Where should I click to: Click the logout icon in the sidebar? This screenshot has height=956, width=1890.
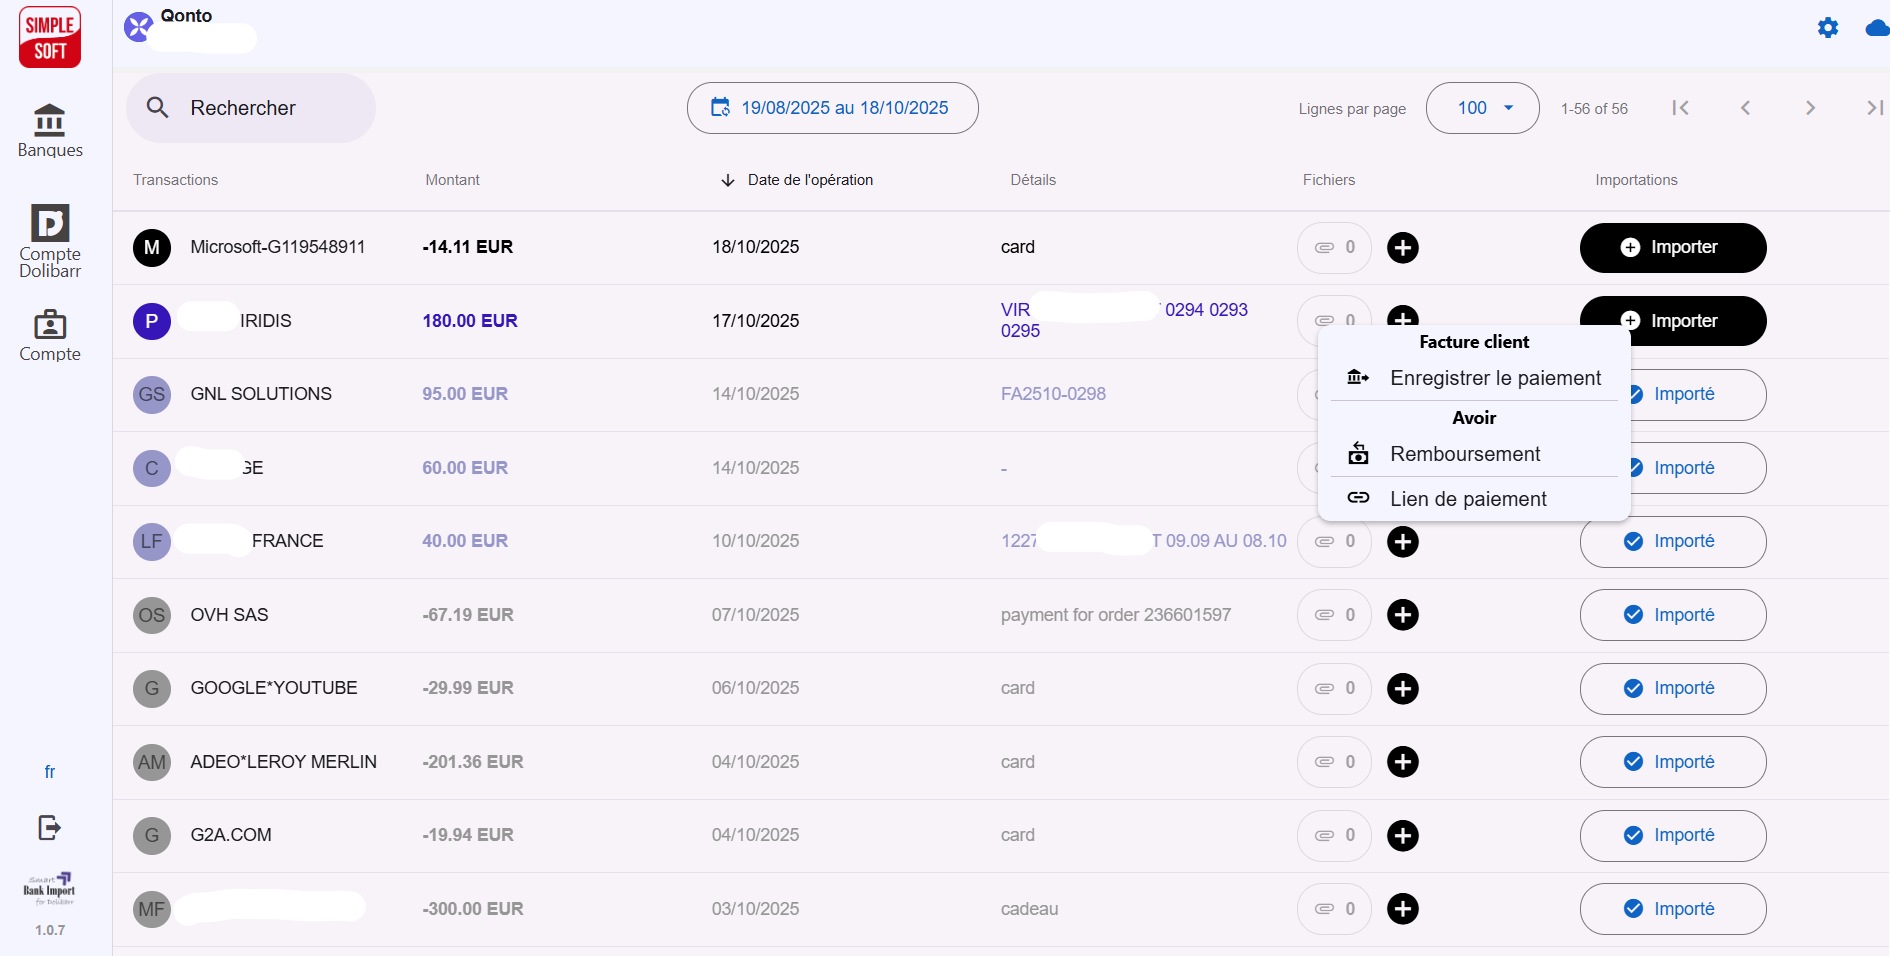click(49, 827)
